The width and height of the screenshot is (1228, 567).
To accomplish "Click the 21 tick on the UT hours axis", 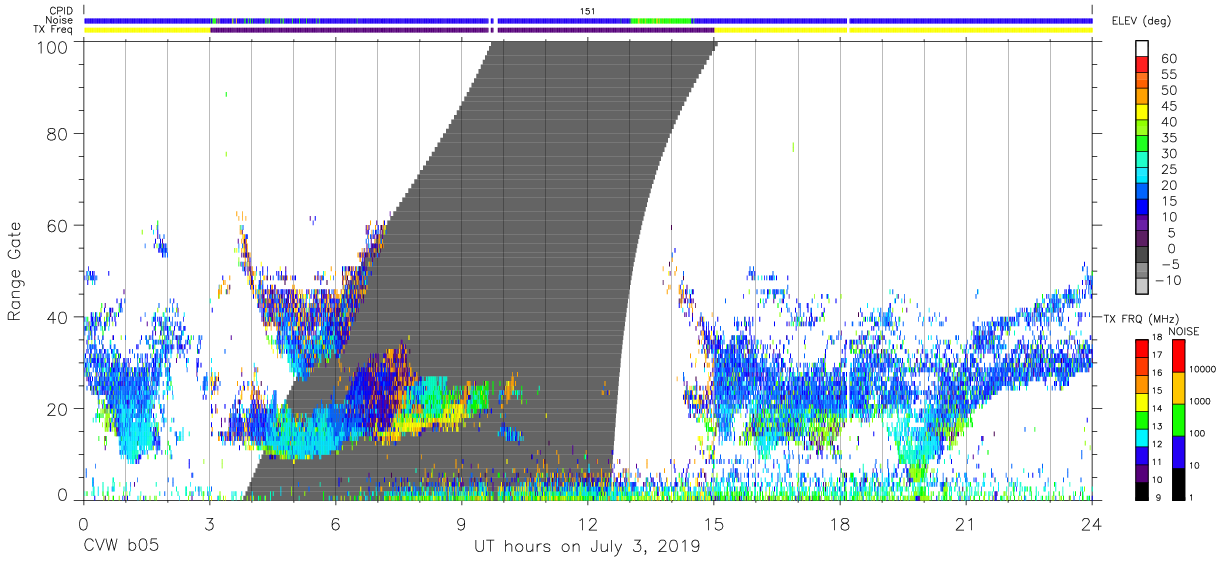I will [965, 523].
